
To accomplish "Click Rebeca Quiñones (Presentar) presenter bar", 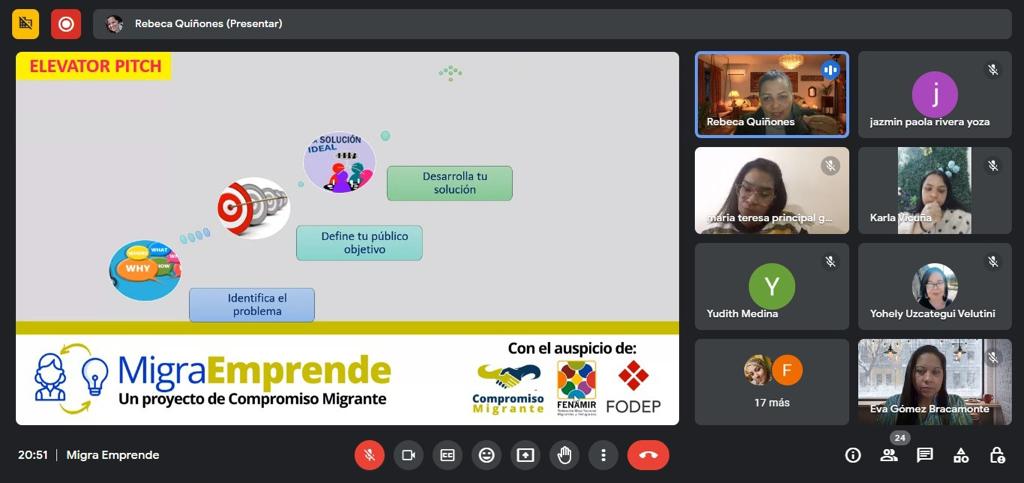I will 552,24.
